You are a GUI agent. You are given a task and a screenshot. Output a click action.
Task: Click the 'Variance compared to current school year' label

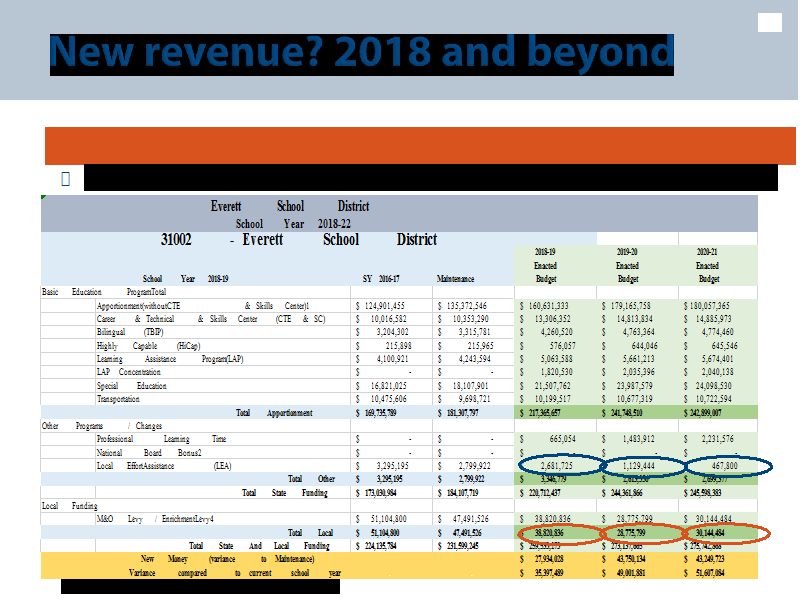point(235,573)
